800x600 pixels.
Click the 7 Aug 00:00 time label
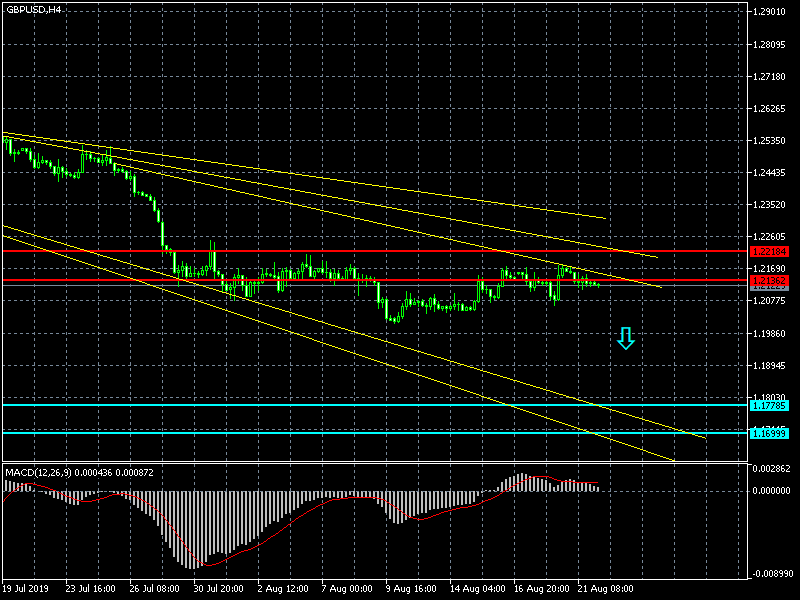347,589
